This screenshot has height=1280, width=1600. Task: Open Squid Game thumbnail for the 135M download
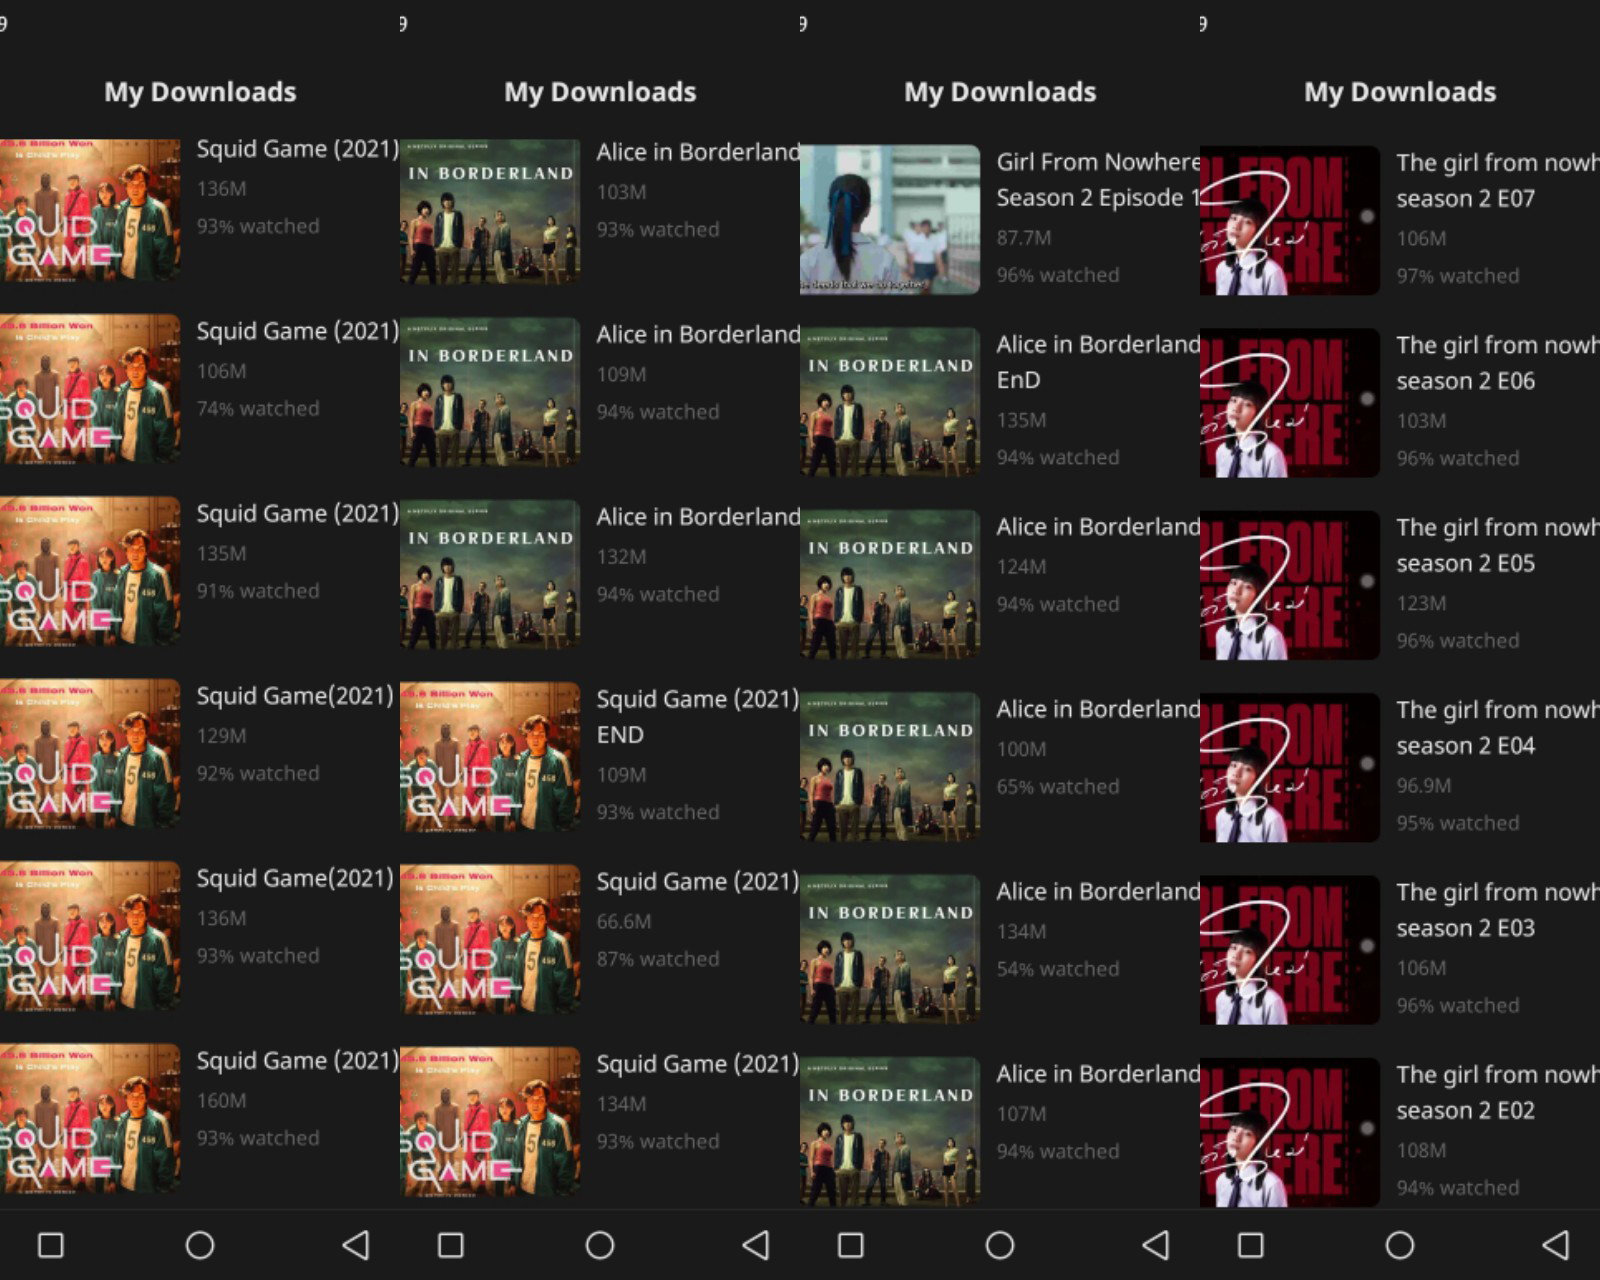tap(90, 573)
